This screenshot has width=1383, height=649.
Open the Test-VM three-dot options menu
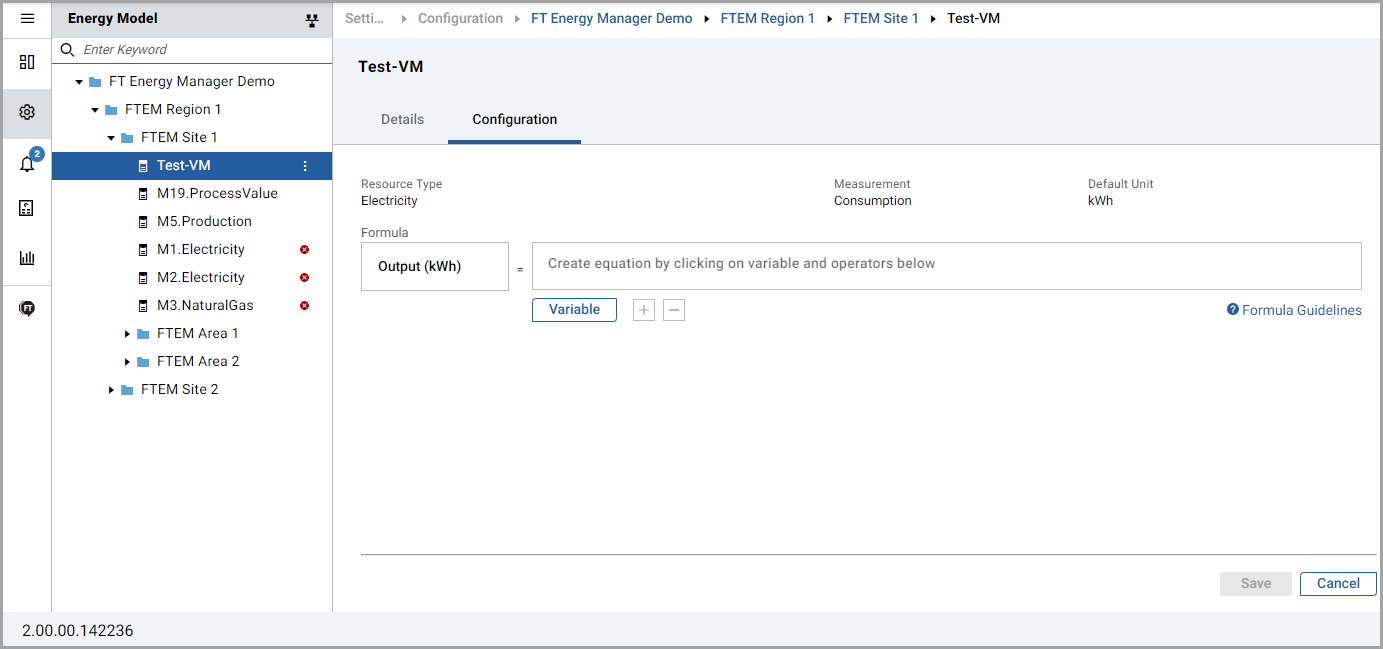(305, 166)
